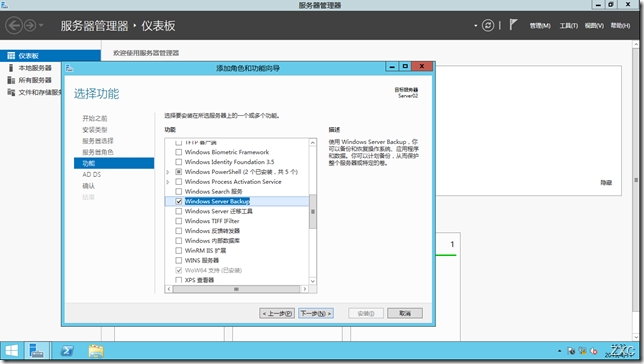Click the feature list scroll-down arrow
This screenshot has width=644, height=364.
pos(313,281)
